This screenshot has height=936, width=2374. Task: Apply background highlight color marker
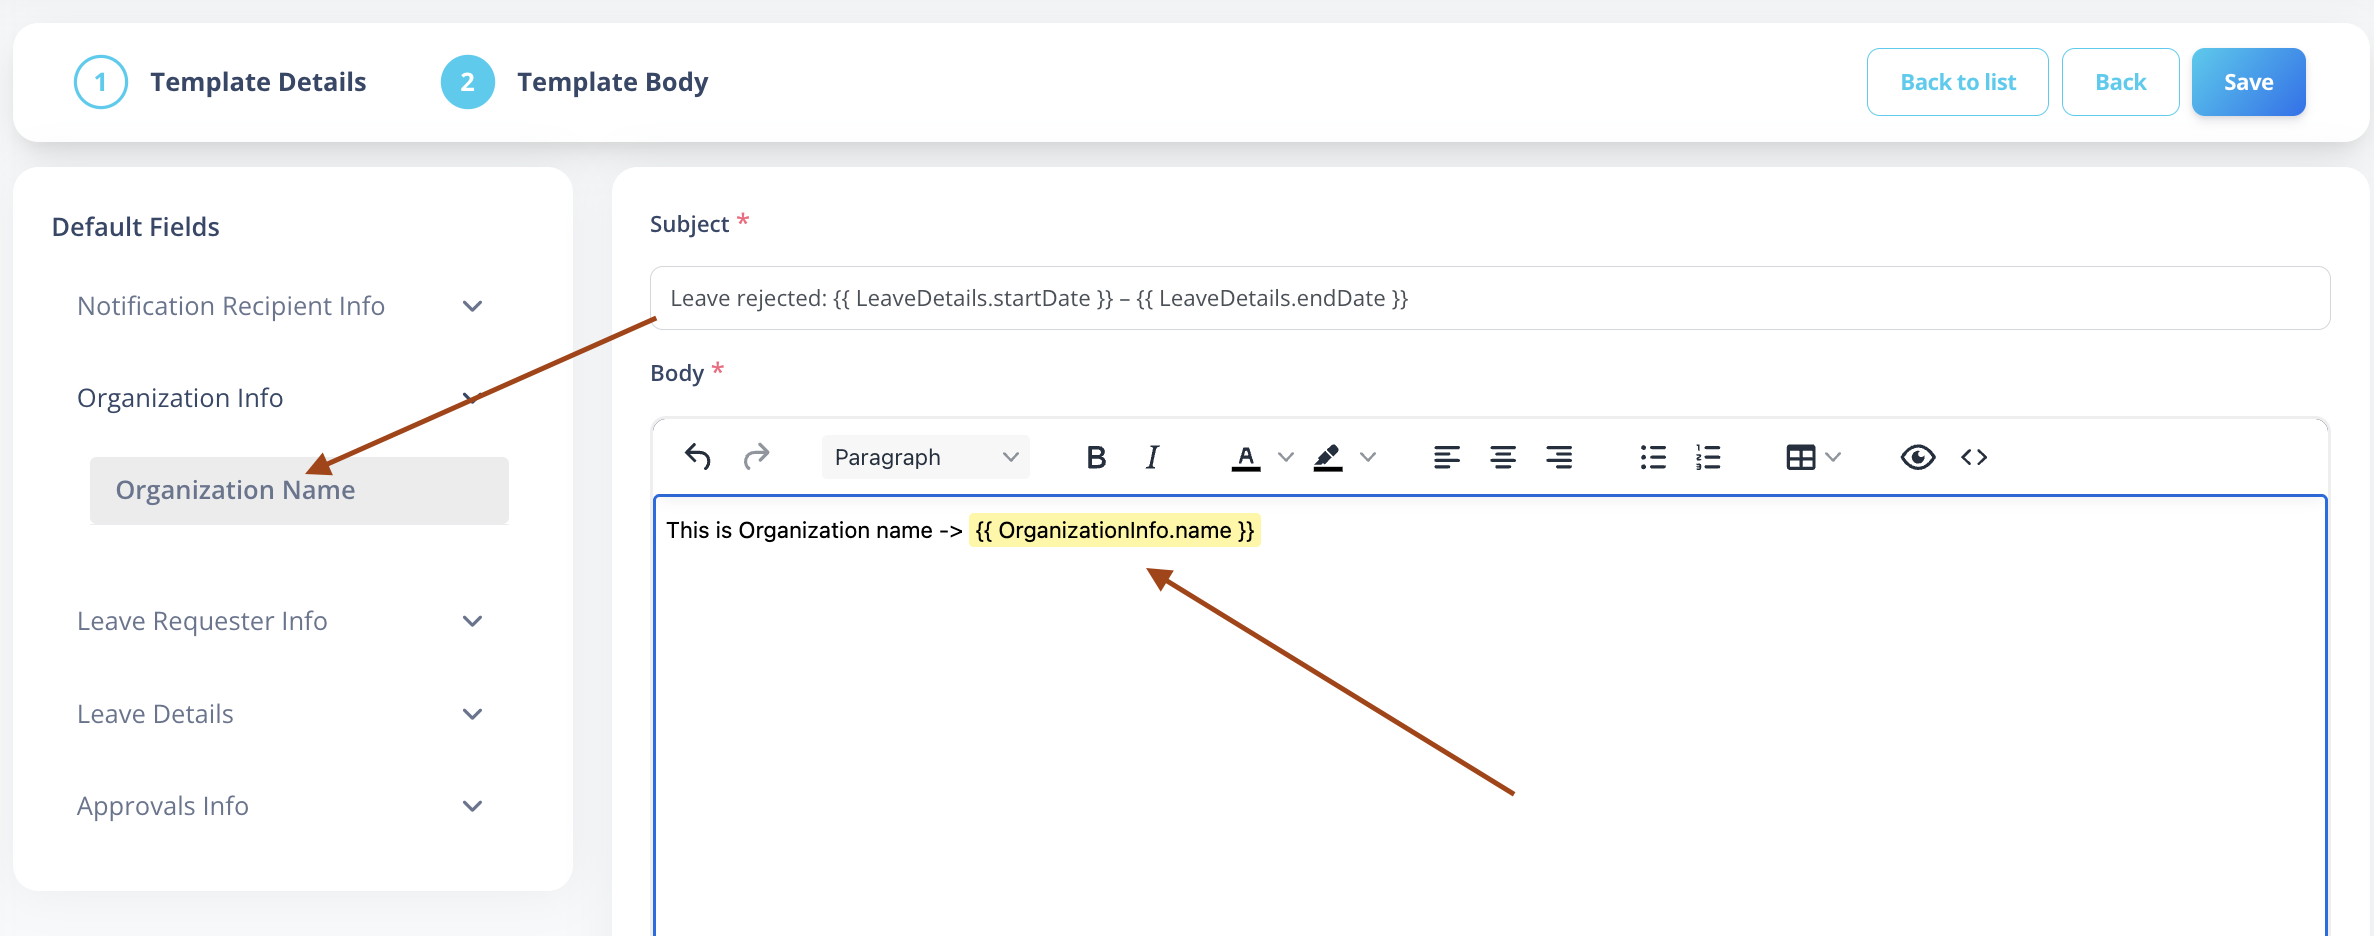coord(1327,457)
